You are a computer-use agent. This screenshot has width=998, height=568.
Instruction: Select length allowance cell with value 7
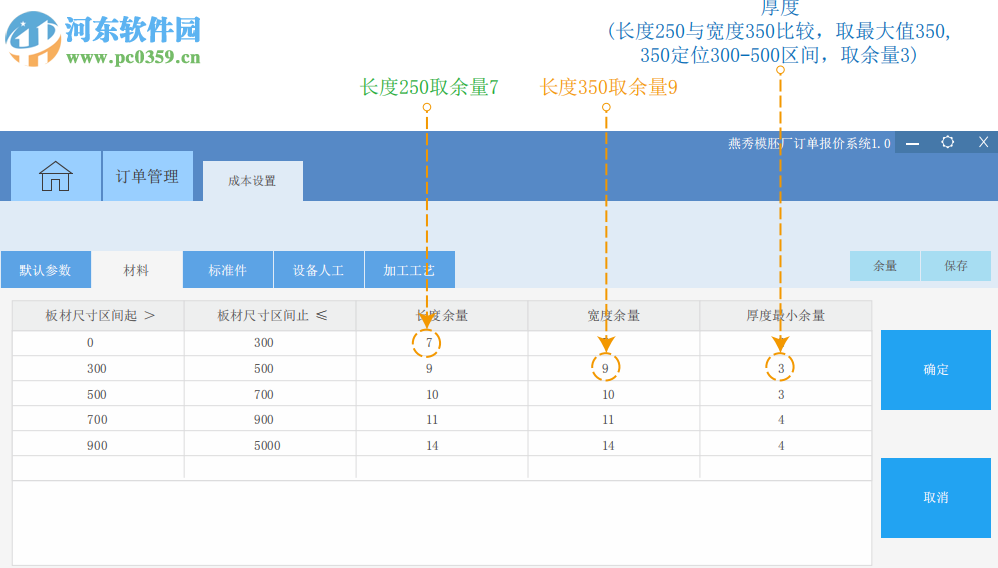(x=442, y=343)
